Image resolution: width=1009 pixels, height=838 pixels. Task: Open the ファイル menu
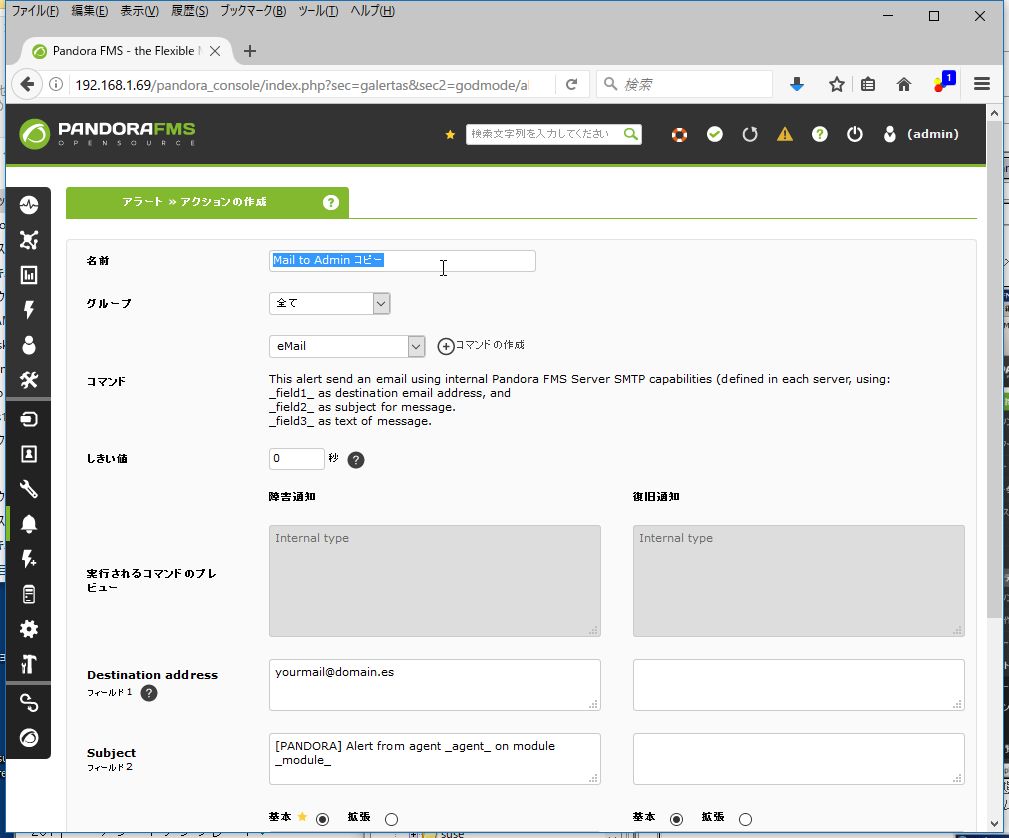pyautogui.click(x=35, y=11)
